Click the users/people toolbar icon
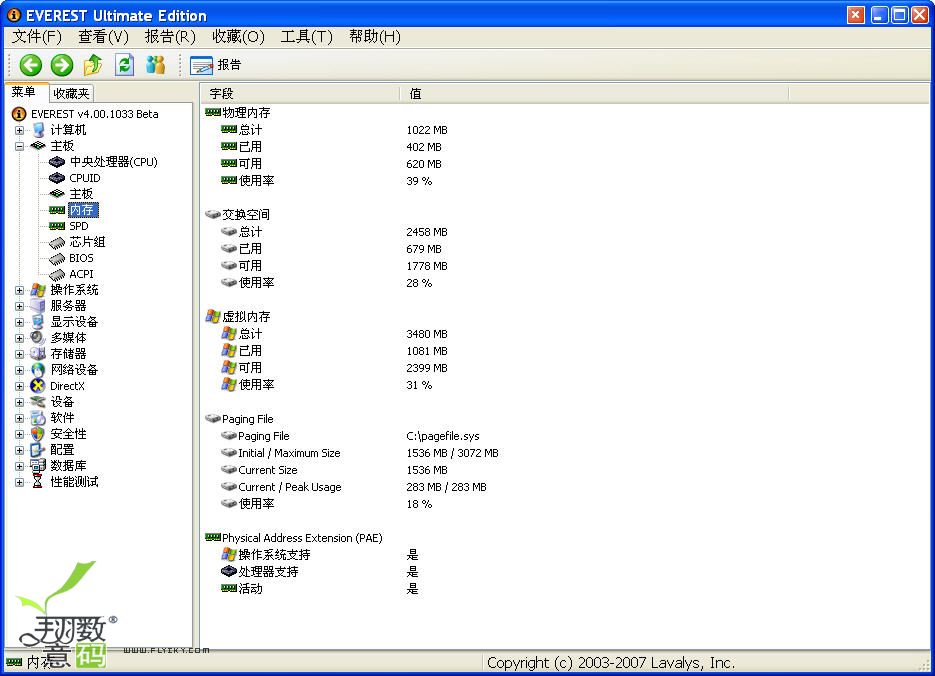This screenshot has height=676, width=935. click(x=156, y=64)
